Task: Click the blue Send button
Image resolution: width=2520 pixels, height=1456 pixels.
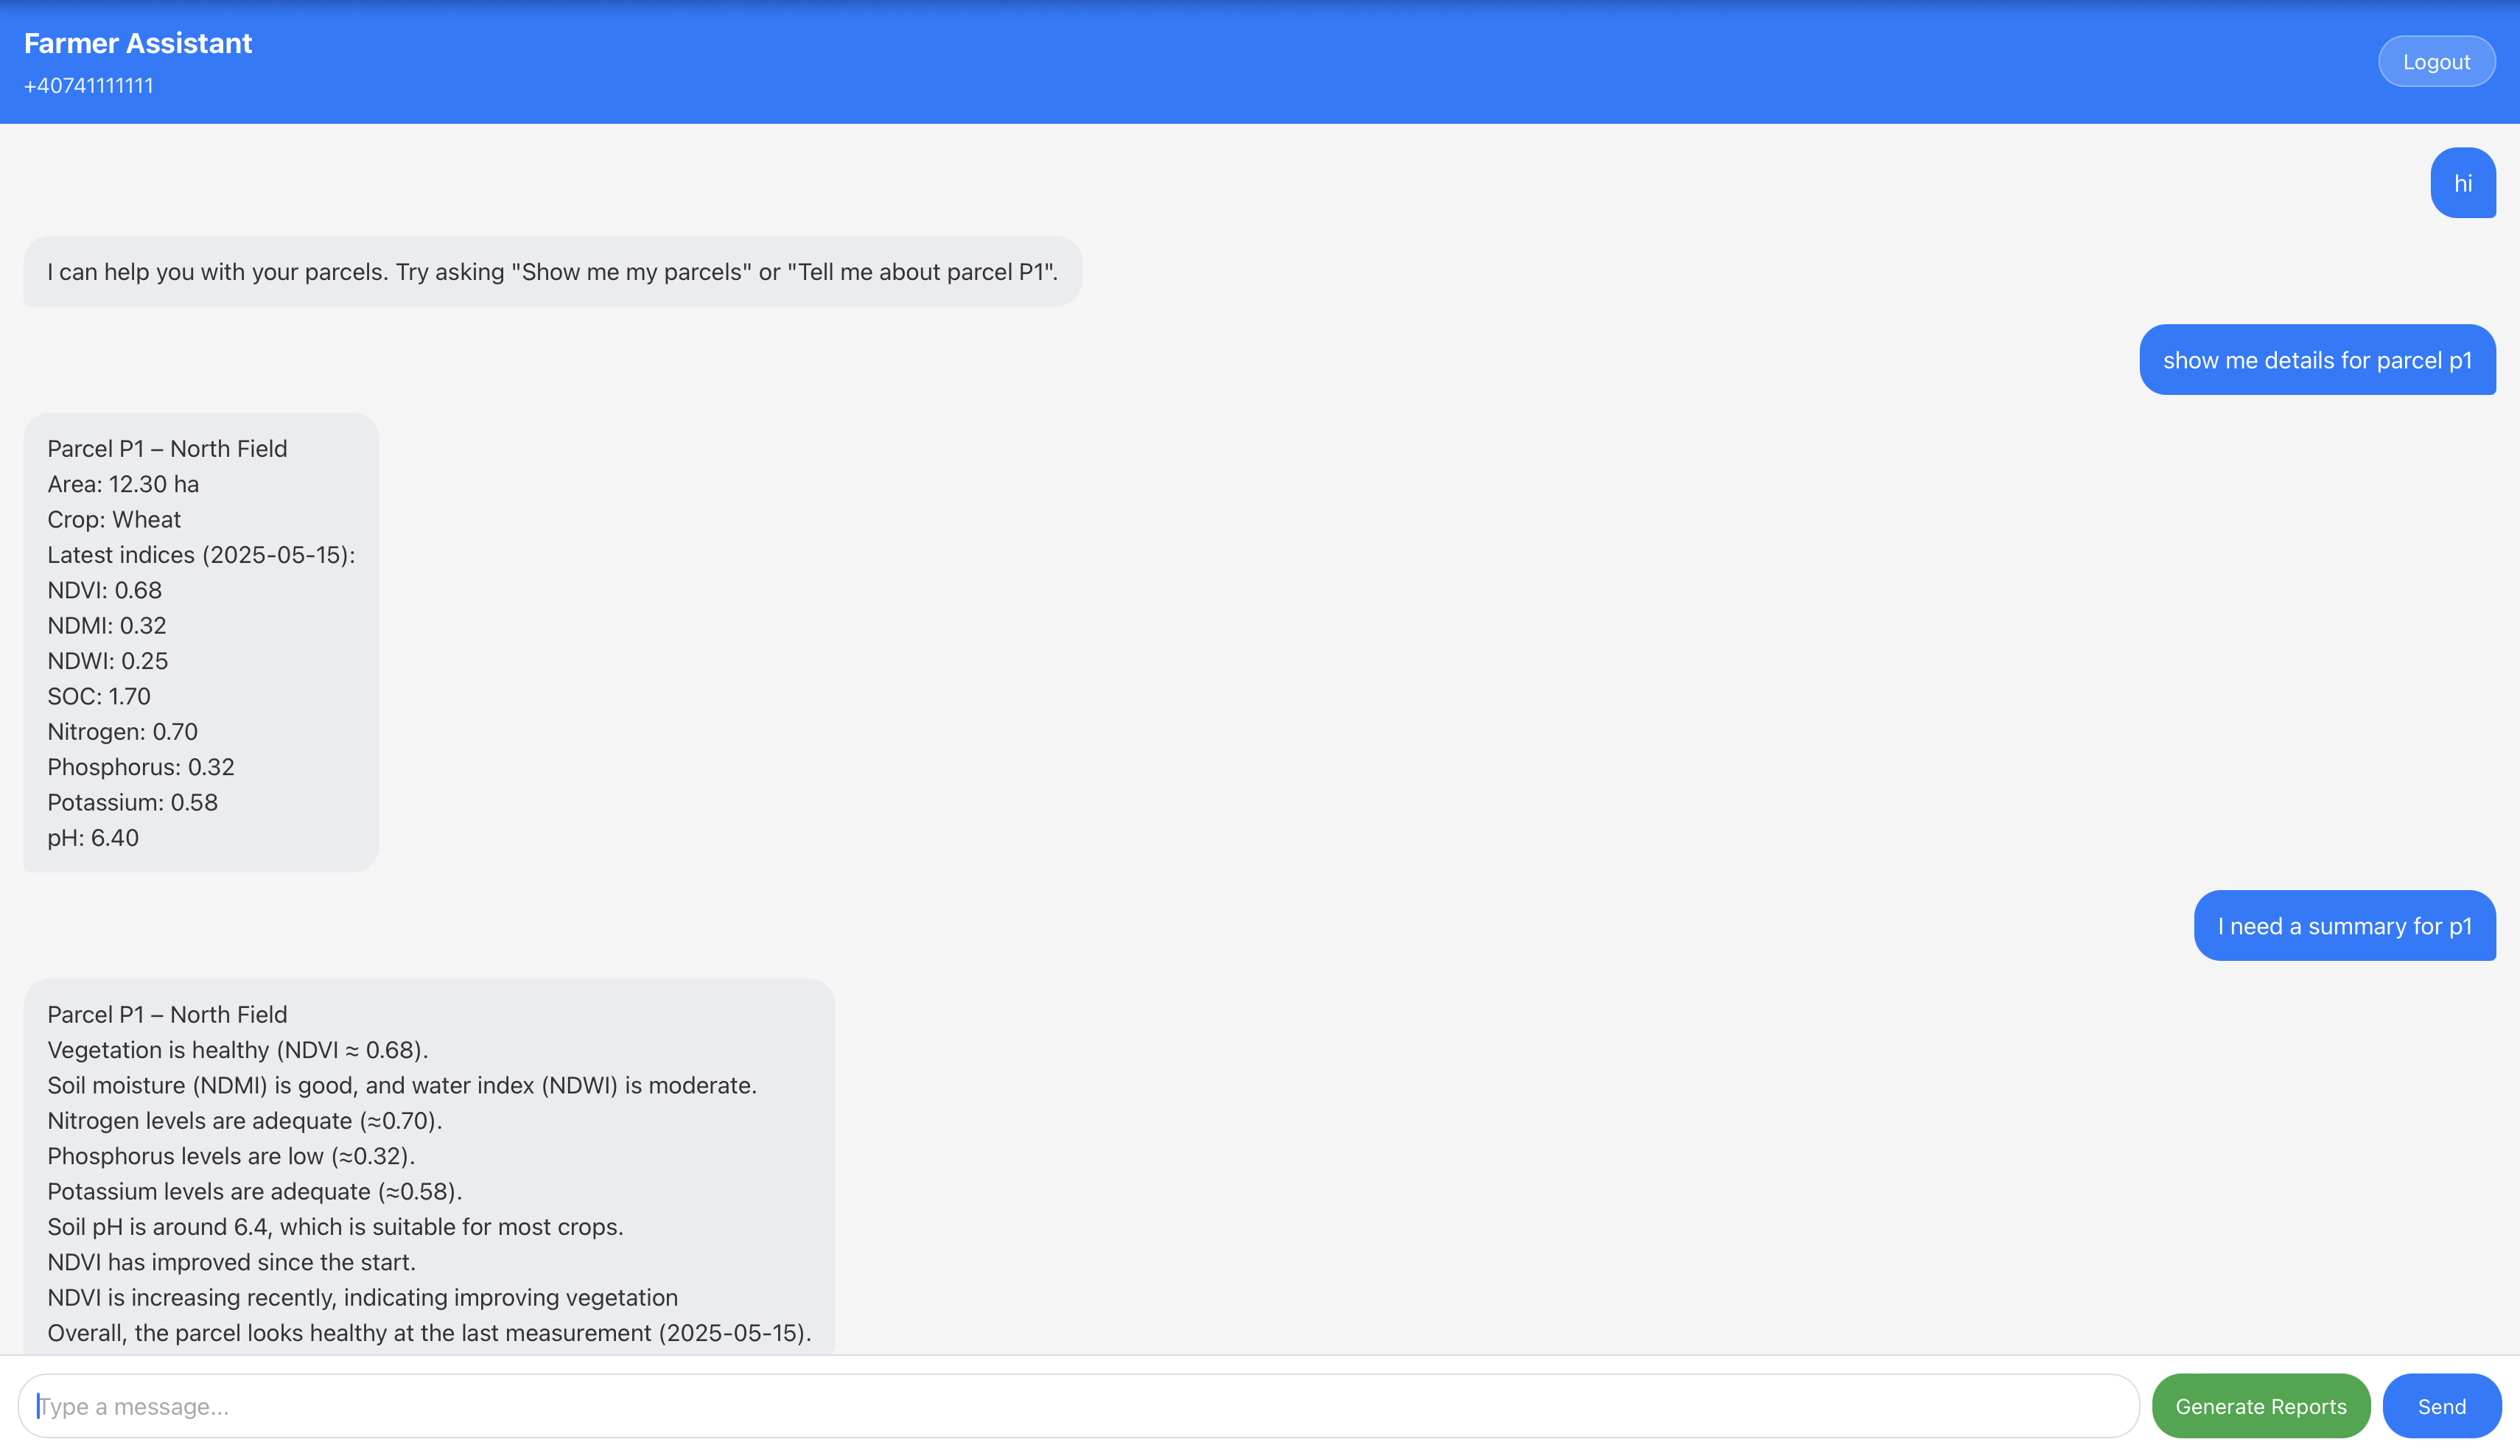Action: (x=2440, y=1406)
